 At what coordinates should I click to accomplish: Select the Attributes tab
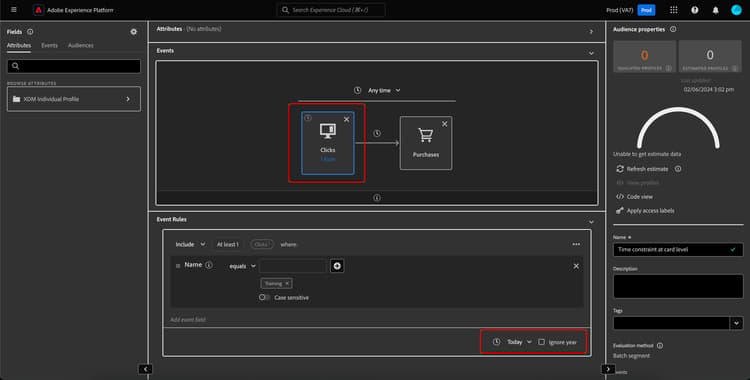point(19,45)
